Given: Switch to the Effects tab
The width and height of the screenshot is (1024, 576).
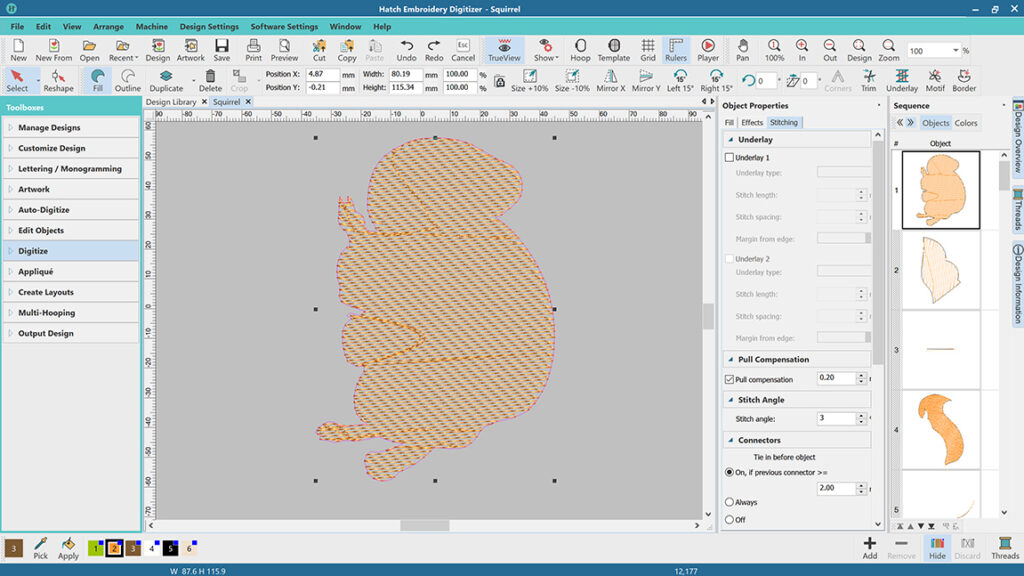Looking at the screenshot, I should point(752,123).
